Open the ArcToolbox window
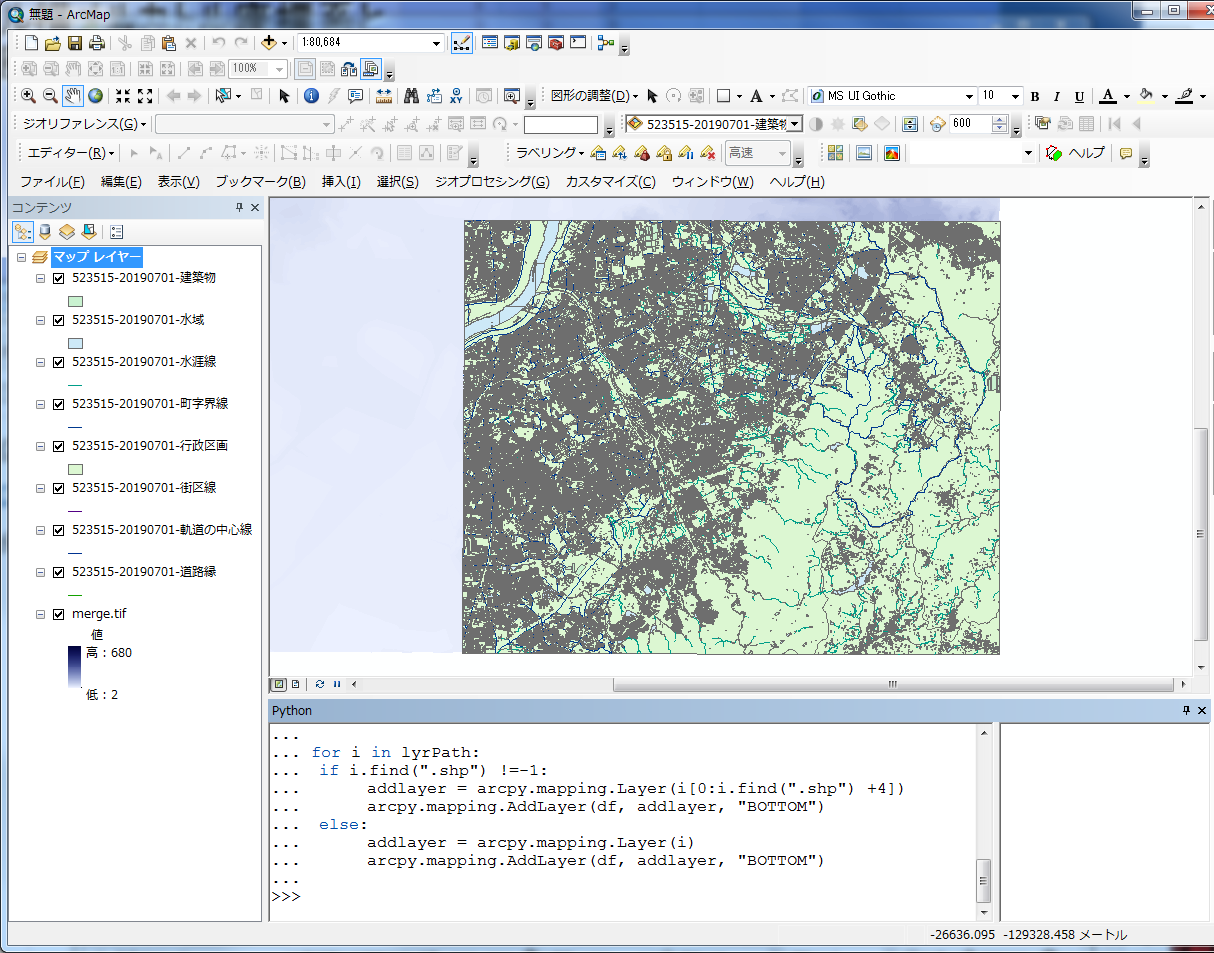The width and height of the screenshot is (1214, 953). point(554,43)
